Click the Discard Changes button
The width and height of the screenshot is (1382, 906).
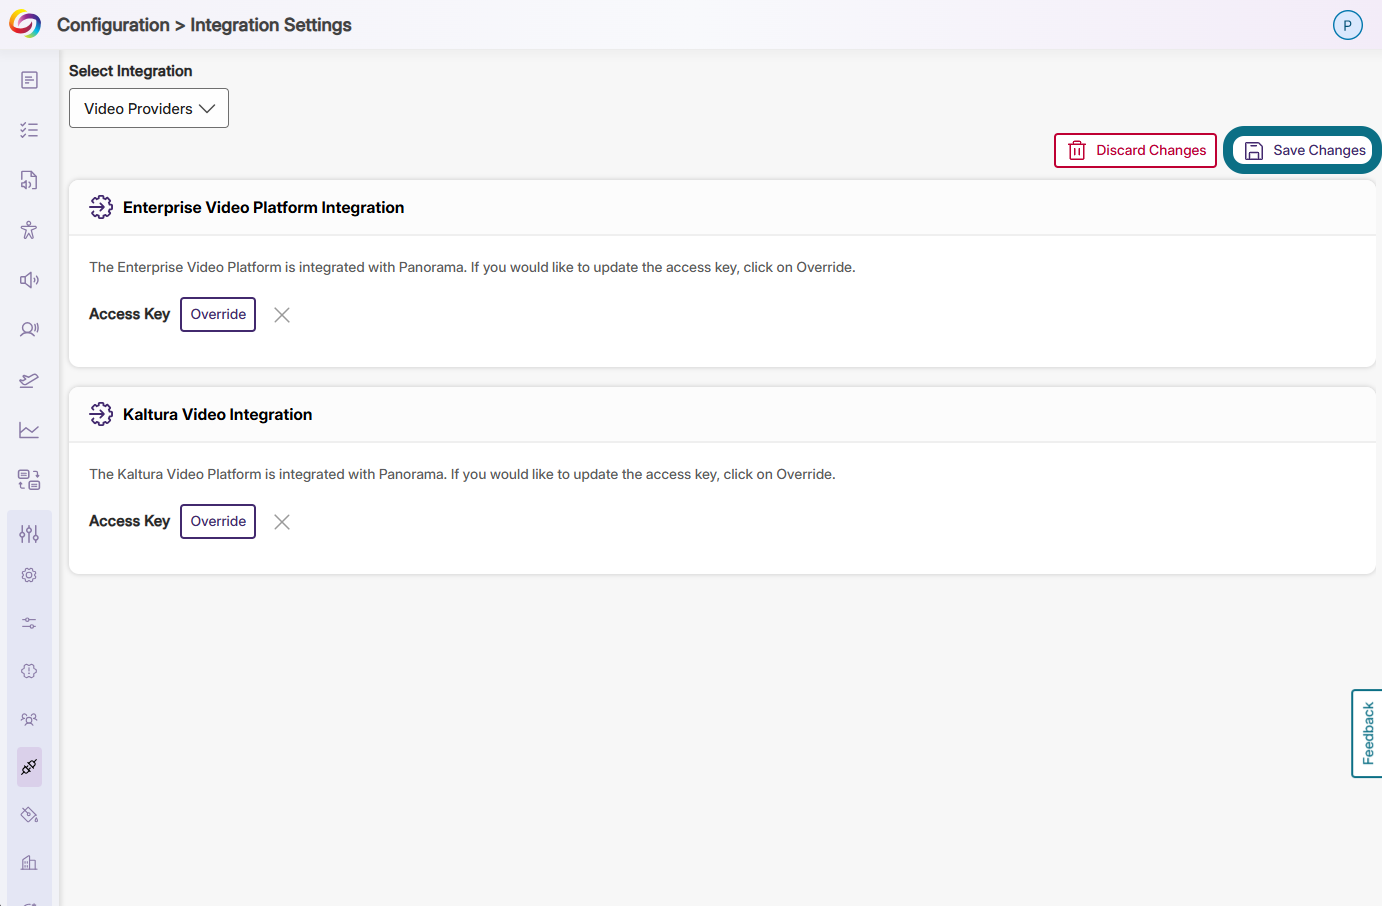click(x=1135, y=150)
